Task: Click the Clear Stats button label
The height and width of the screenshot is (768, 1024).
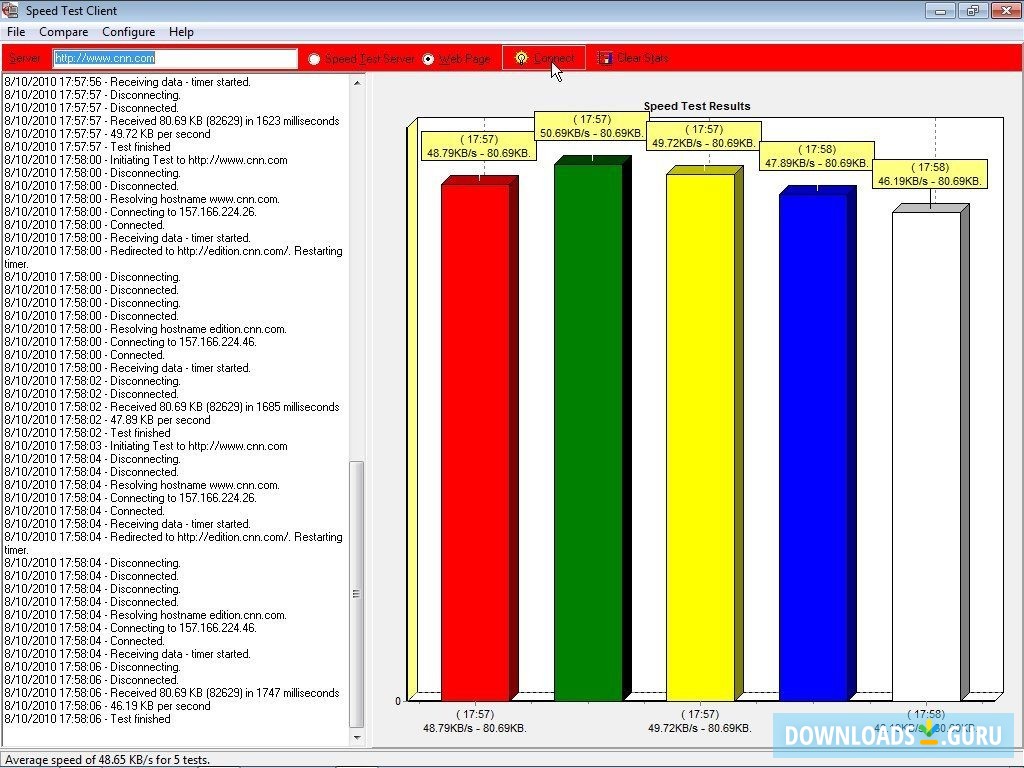Action: pyautogui.click(x=642, y=58)
